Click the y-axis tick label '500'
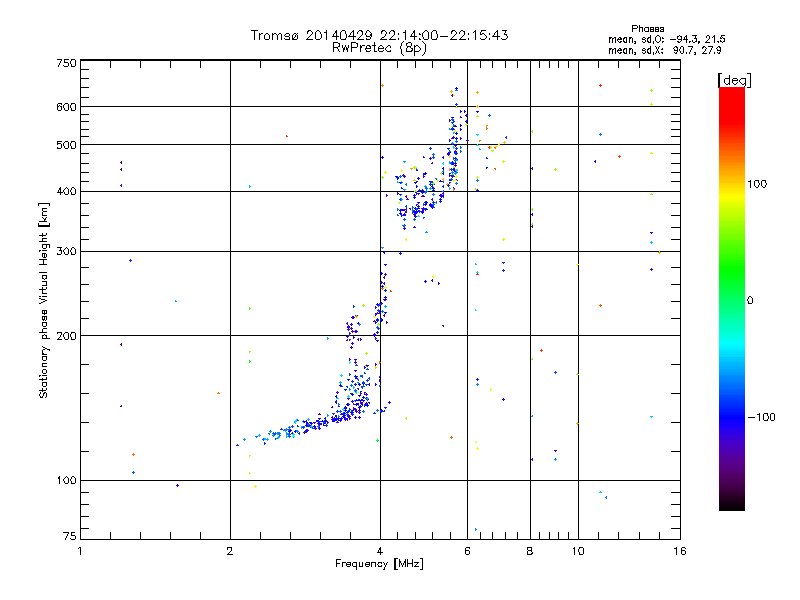This screenshot has width=800, height=600. point(66,145)
